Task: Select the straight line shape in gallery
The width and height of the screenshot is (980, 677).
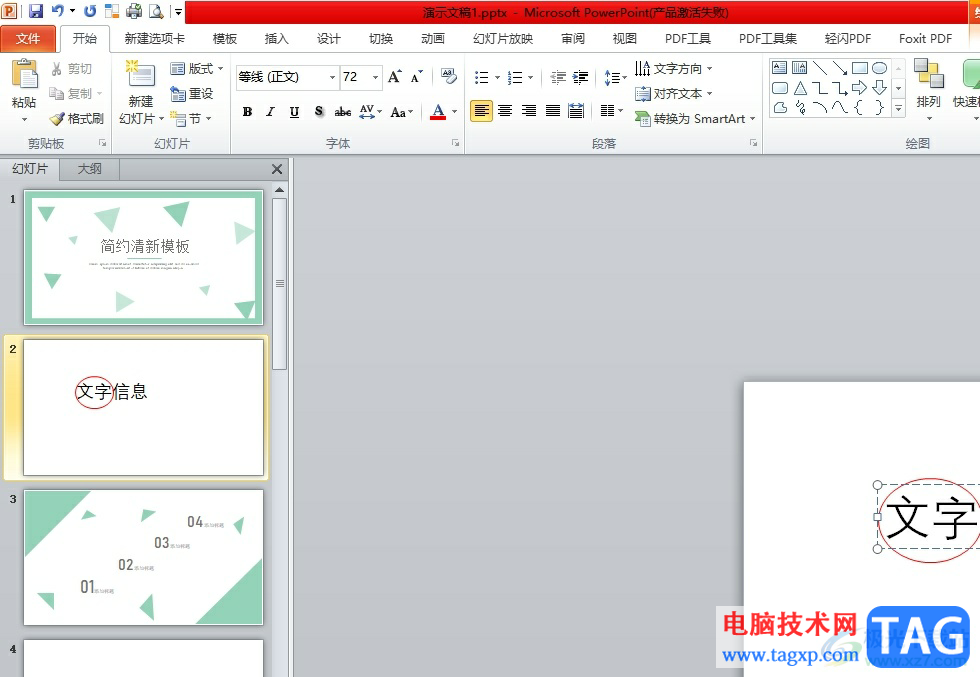Action: click(820, 68)
